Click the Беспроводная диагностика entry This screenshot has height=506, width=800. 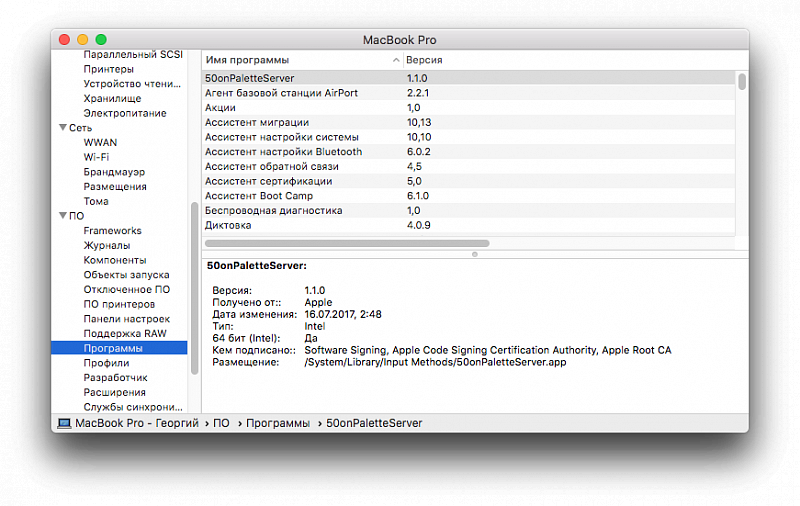pyautogui.click(x=273, y=211)
